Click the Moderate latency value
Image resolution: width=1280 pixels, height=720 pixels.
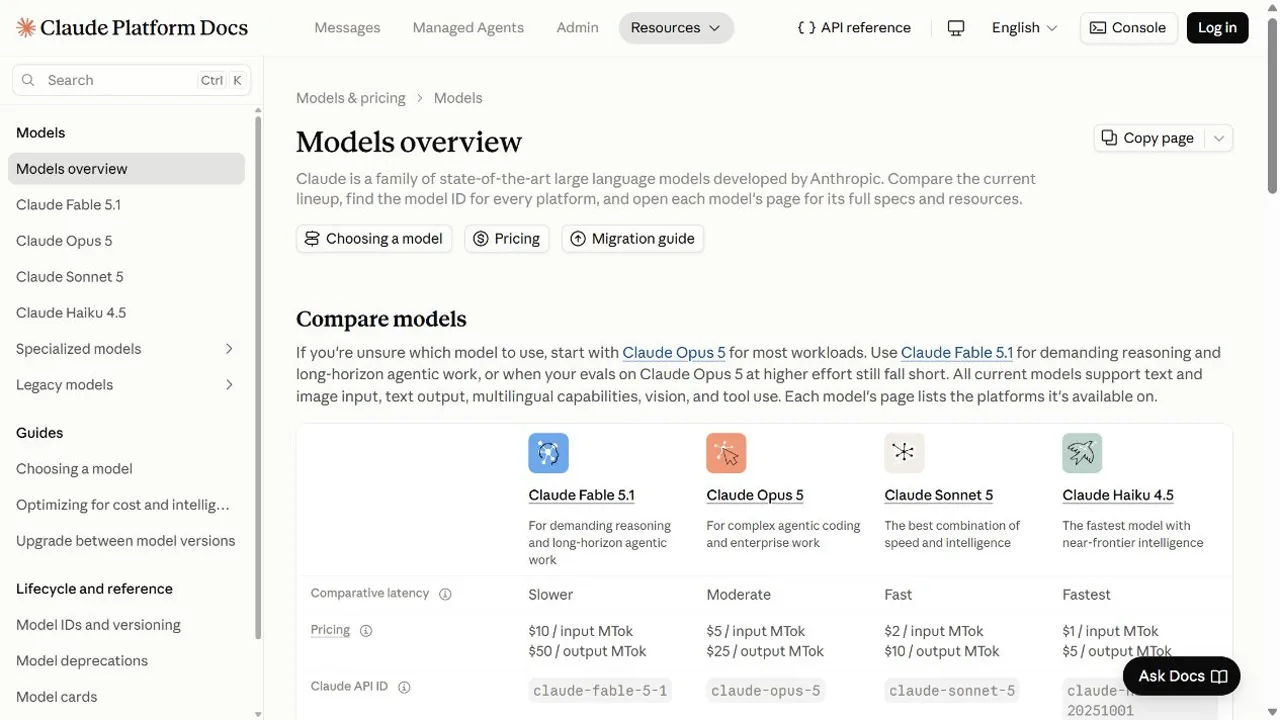[x=739, y=595]
